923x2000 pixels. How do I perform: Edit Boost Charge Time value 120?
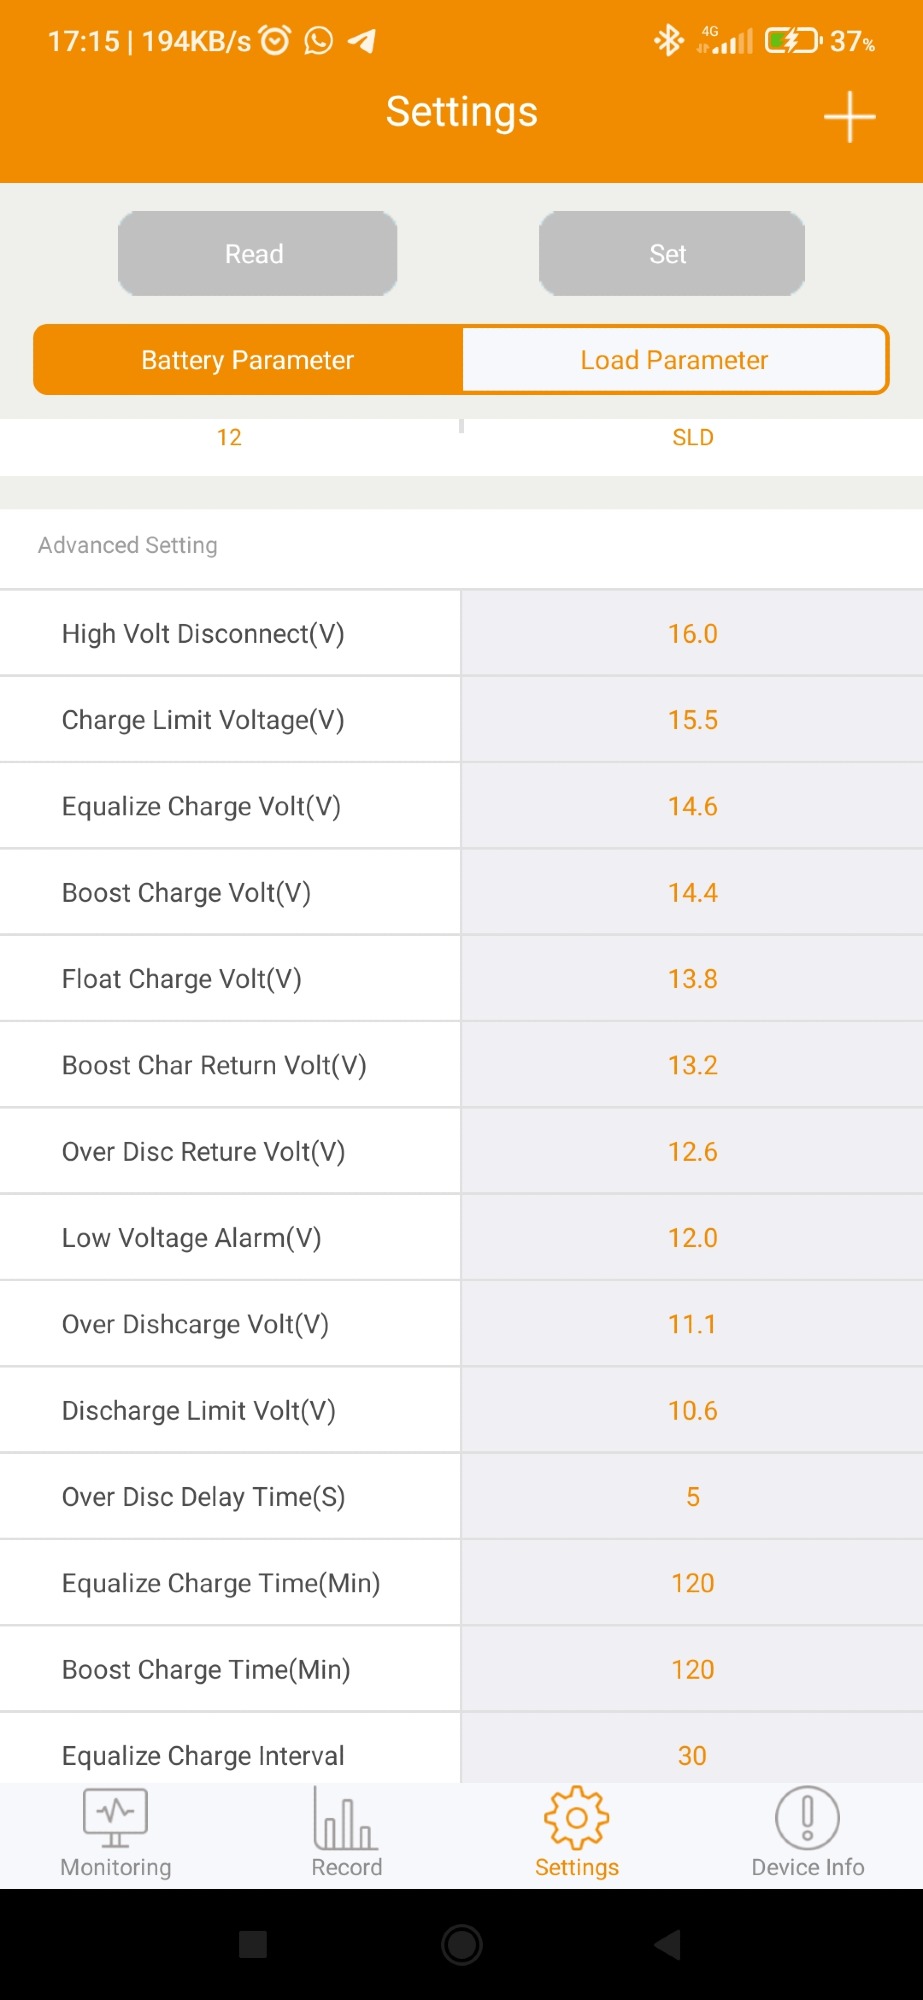[692, 1670]
